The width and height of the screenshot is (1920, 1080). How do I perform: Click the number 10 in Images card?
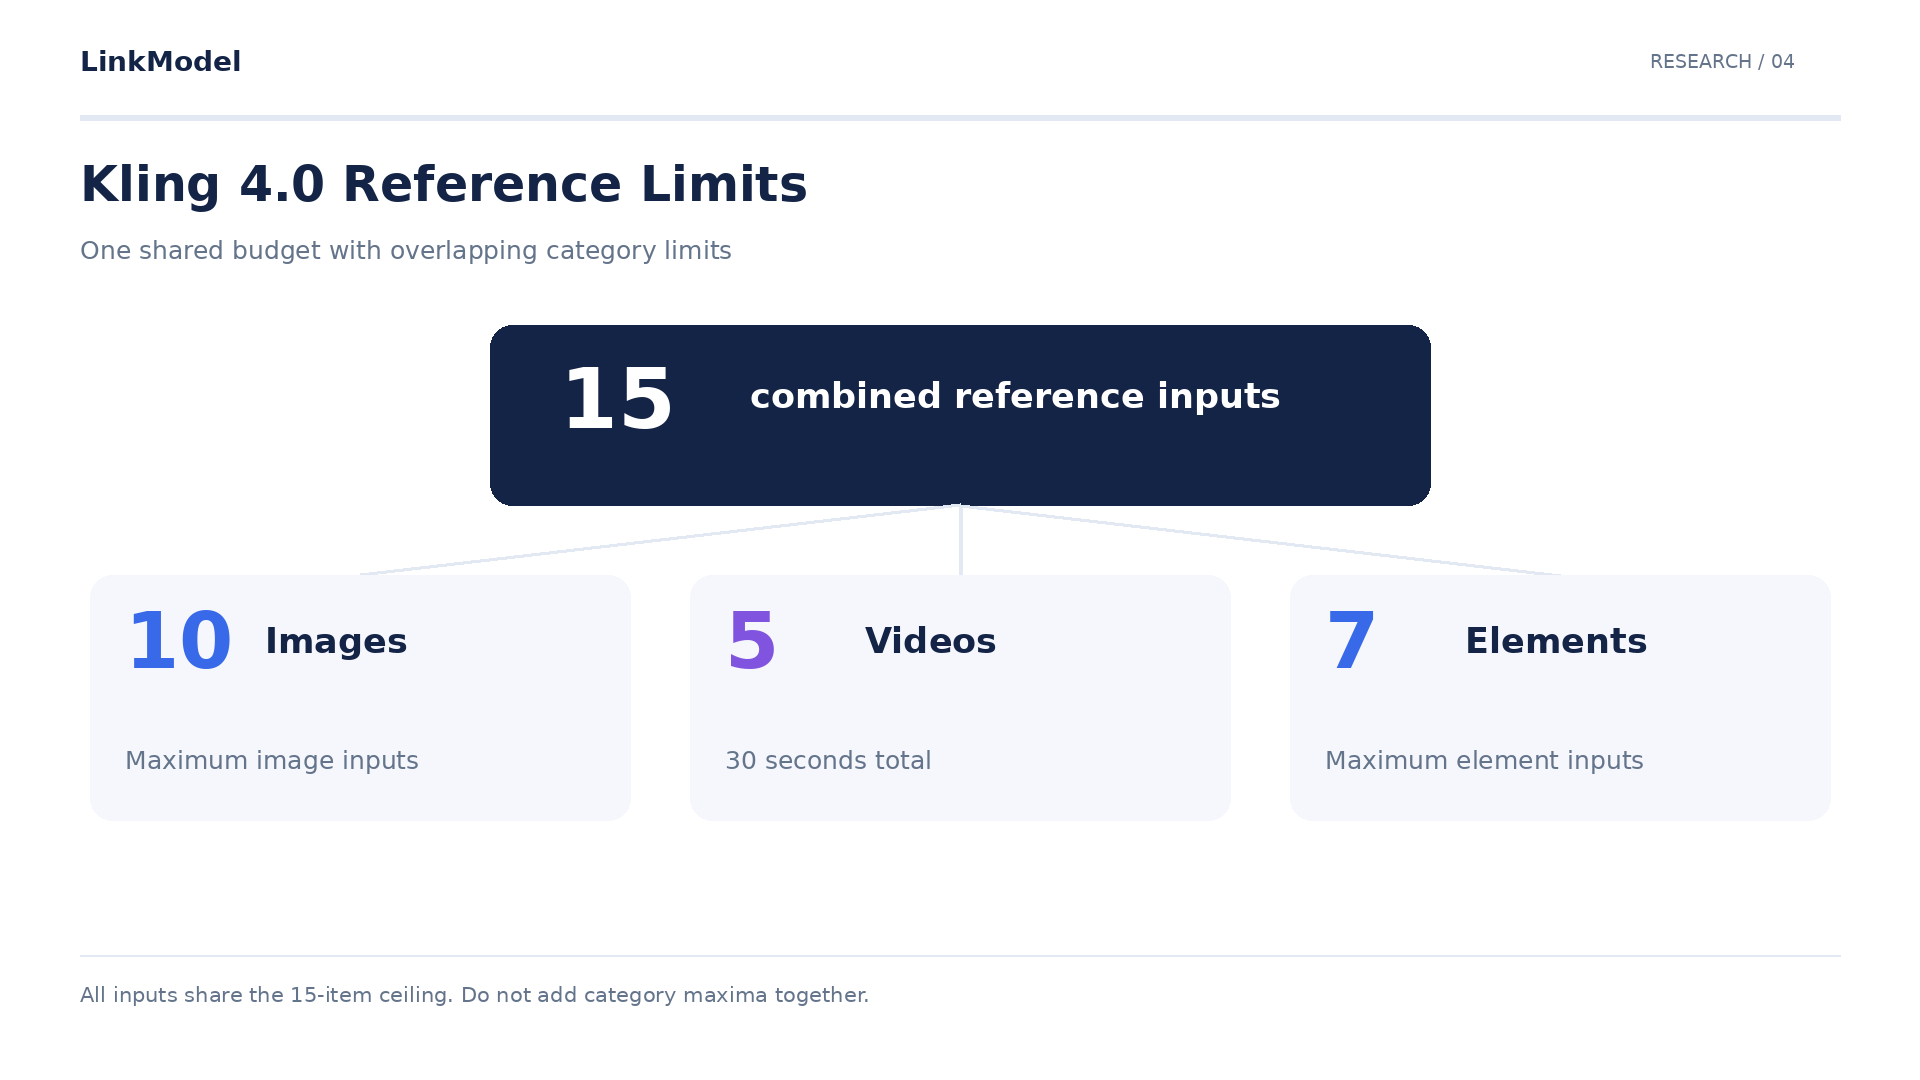click(180, 642)
